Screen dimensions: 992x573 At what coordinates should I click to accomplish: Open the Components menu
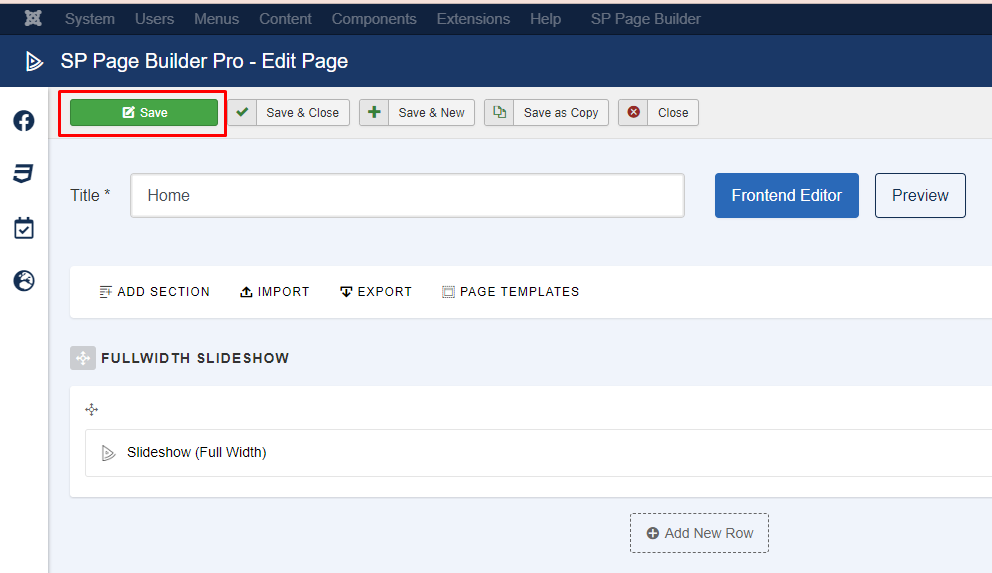coord(374,19)
